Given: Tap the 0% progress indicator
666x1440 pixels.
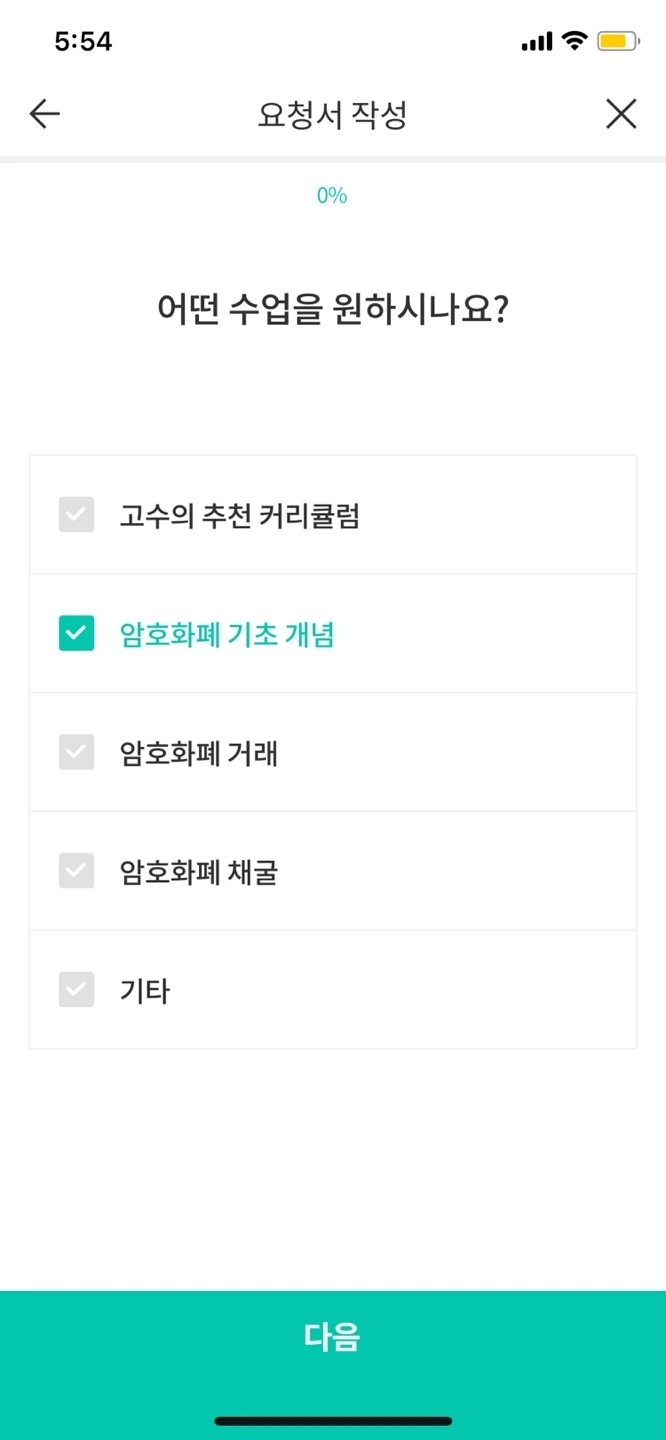Looking at the screenshot, I should 333,195.
